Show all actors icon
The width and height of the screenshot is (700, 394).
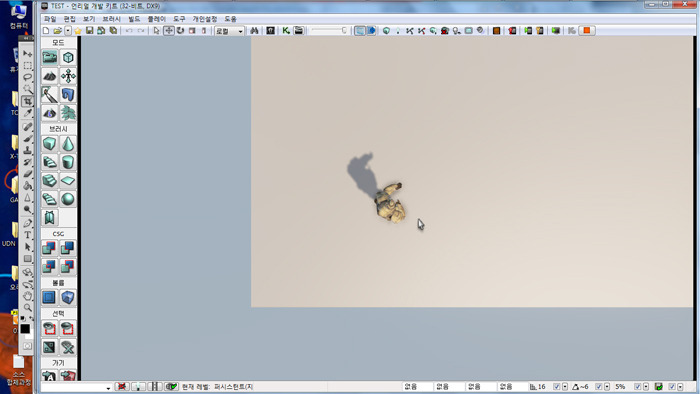point(68,347)
